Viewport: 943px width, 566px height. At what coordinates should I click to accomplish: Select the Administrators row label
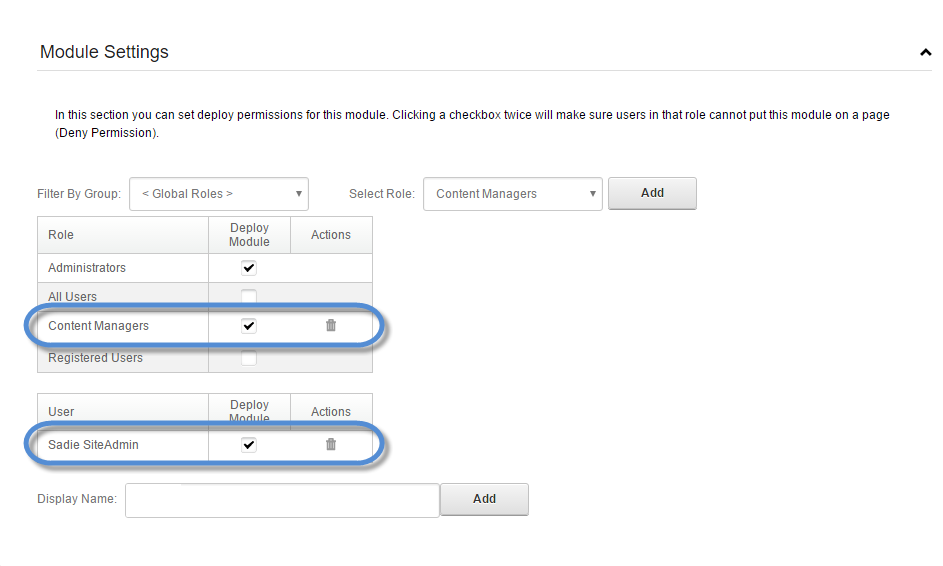coord(87,268)
